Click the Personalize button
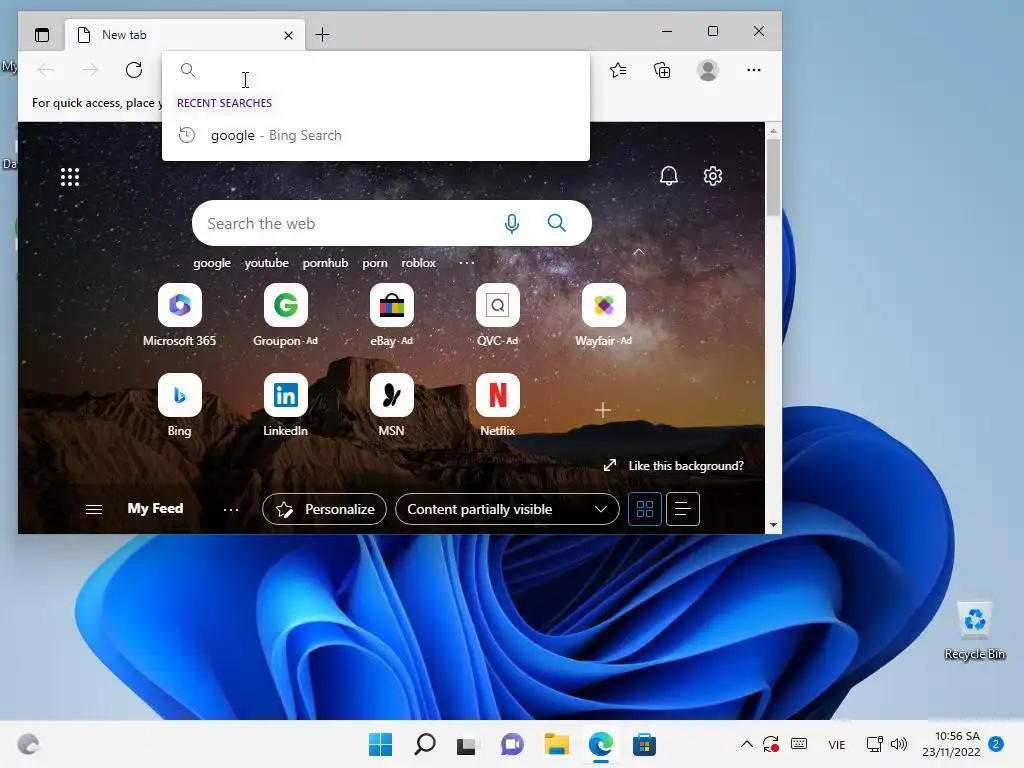The image size is (1024, 768). [325, 509]
